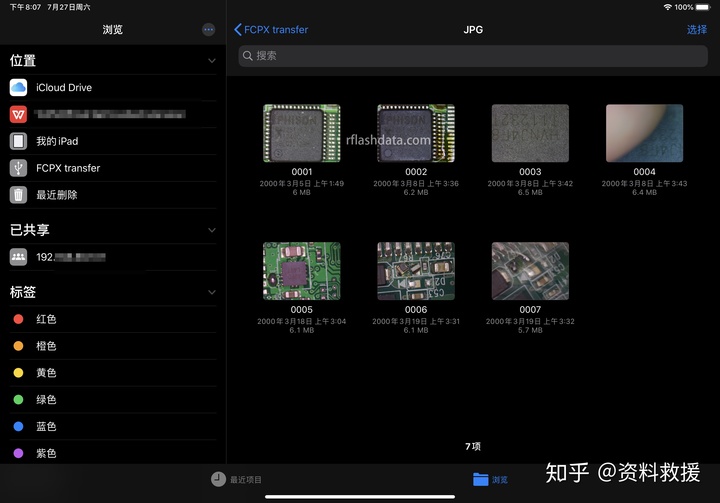Open image thumbnail 0006

pos(416,271)
